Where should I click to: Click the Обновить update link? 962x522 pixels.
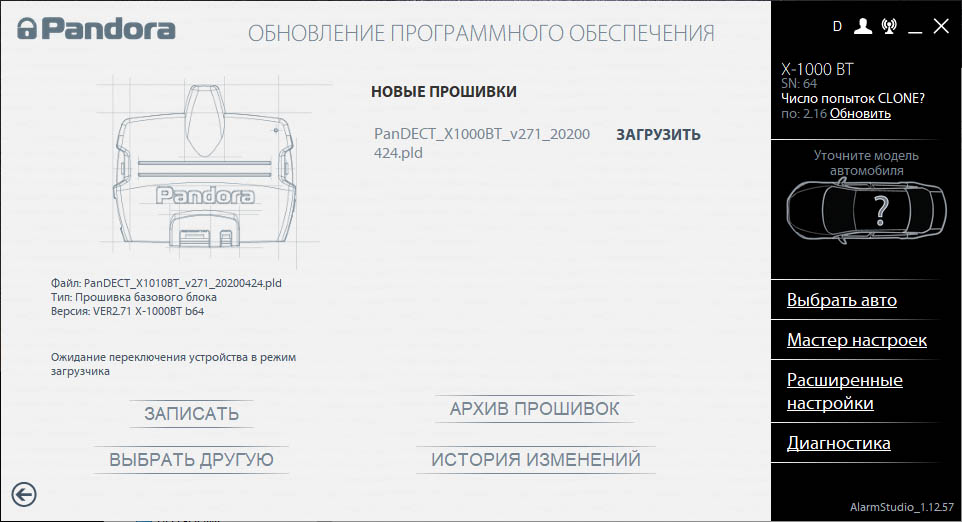[860, 113]
